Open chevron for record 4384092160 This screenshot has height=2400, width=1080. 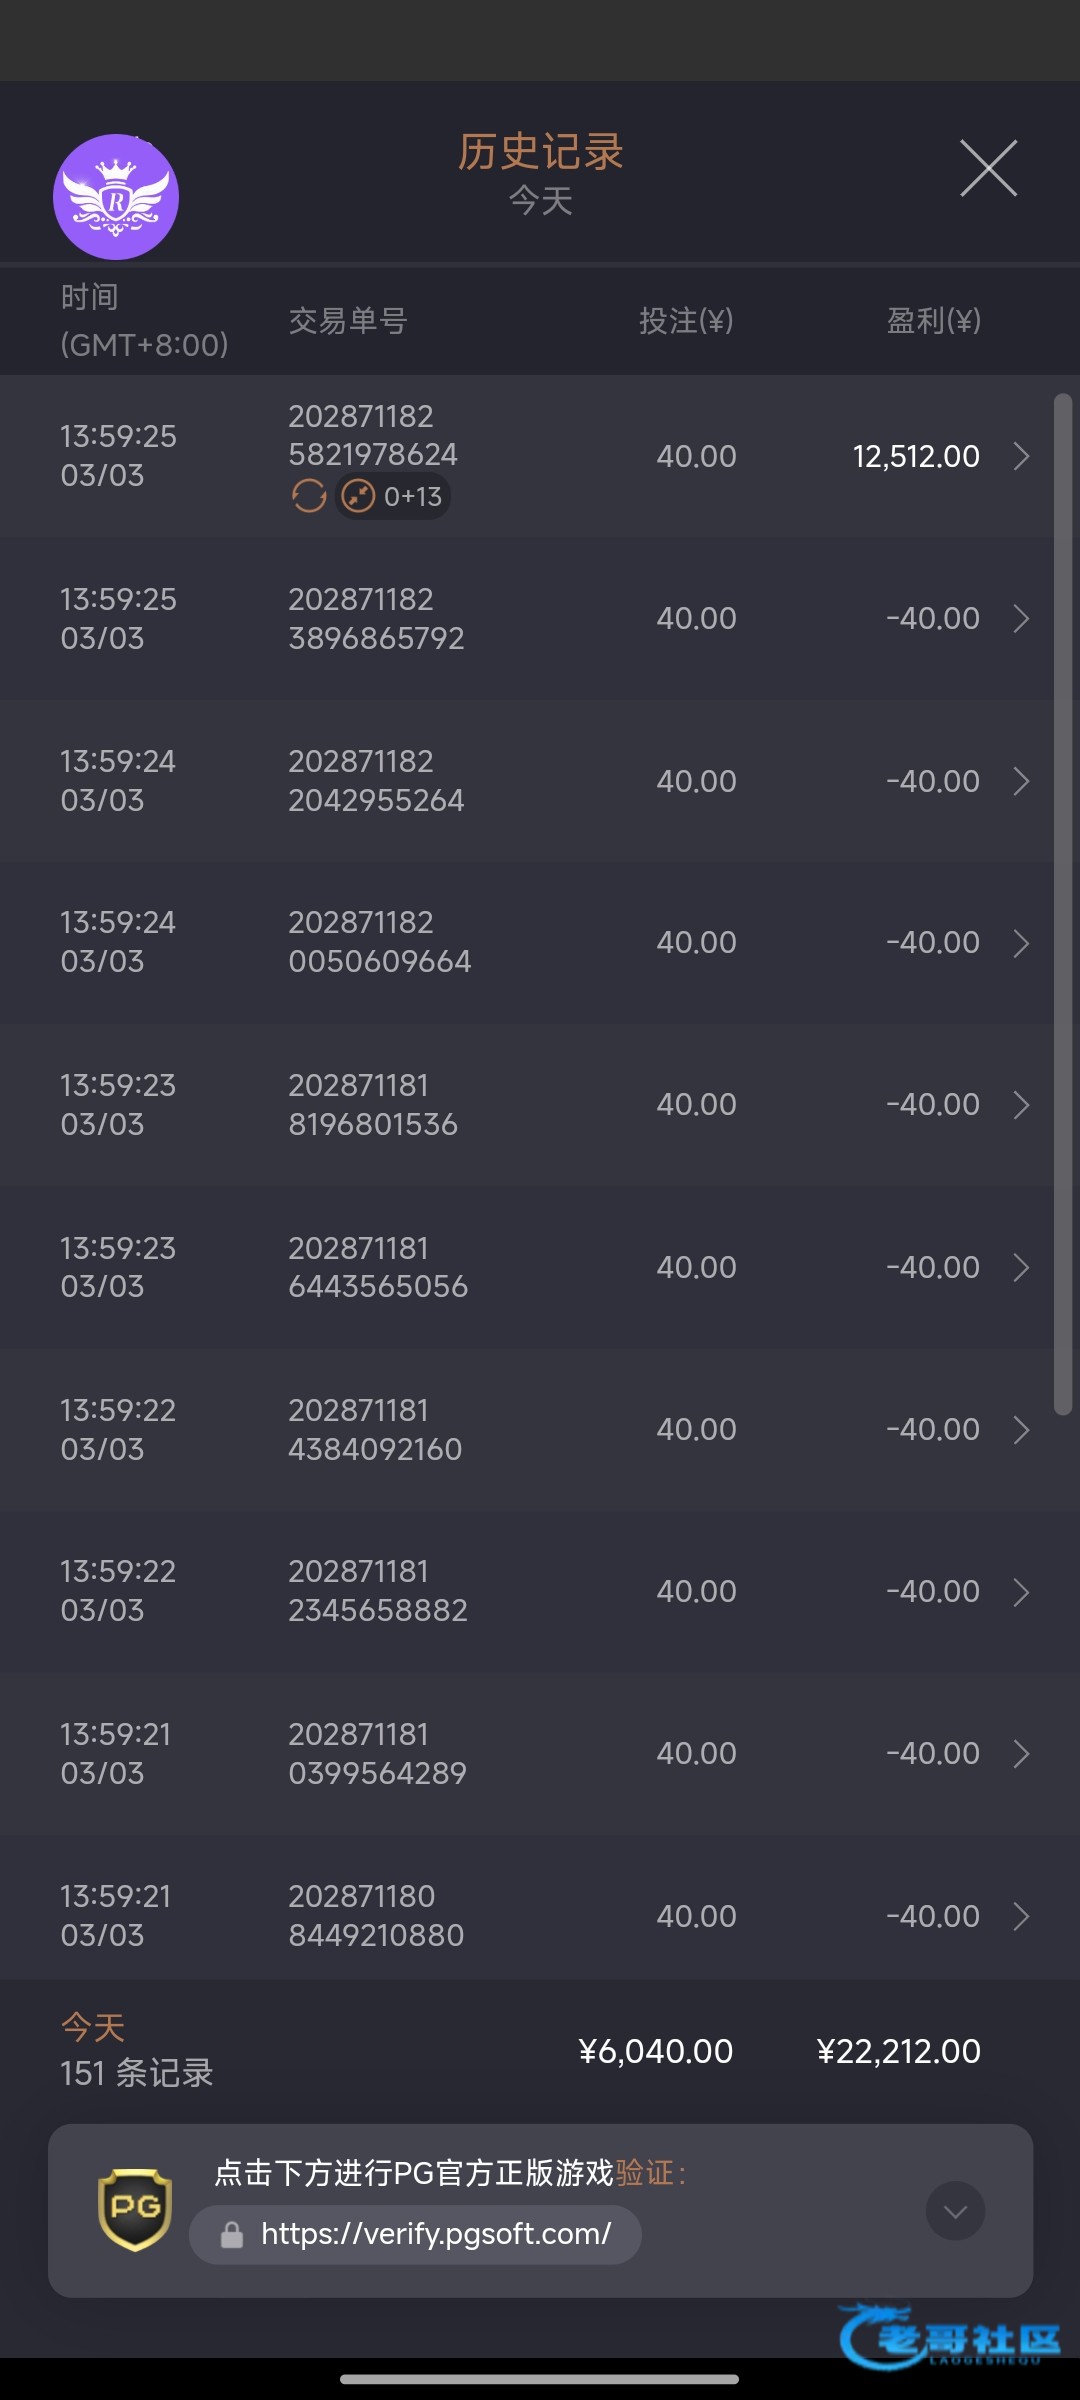click(1021, 1430)
